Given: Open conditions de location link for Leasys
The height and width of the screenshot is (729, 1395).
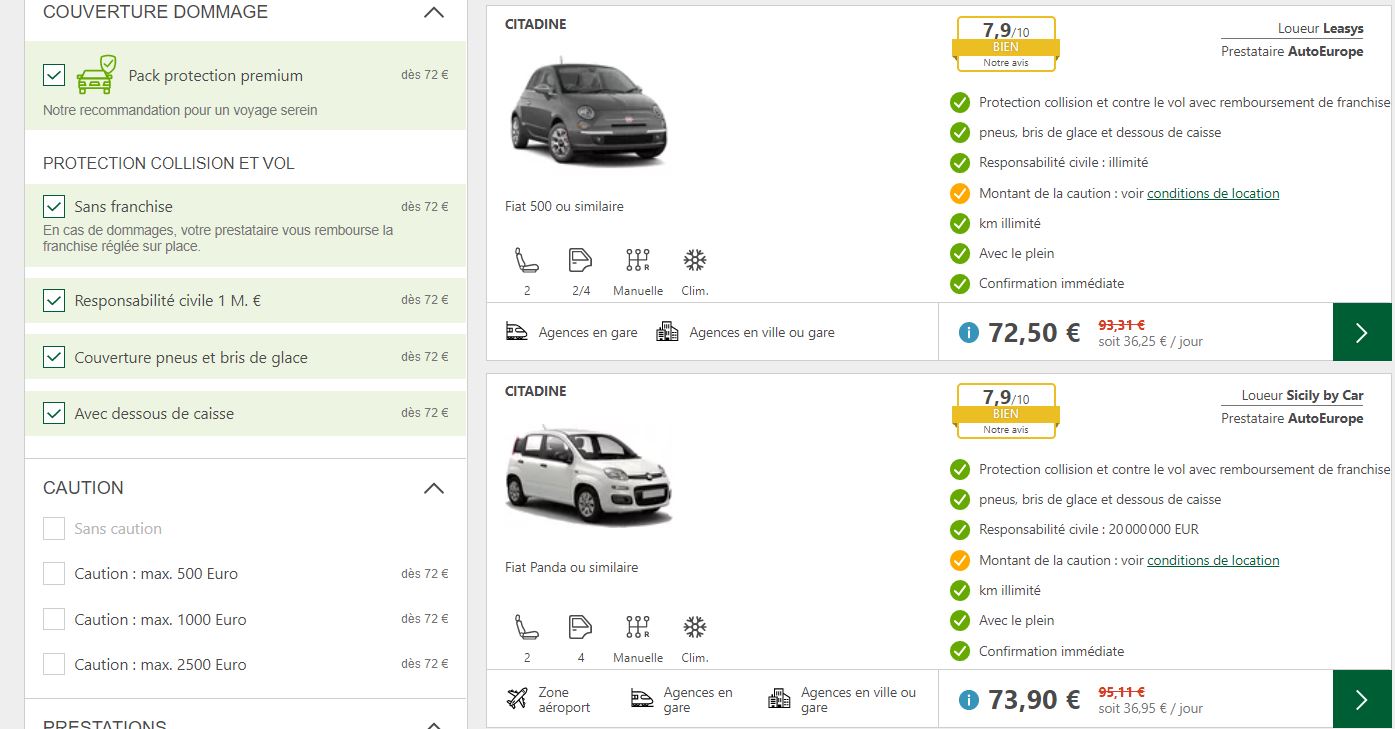Looking at the screenshot, I should (1213, 193).
